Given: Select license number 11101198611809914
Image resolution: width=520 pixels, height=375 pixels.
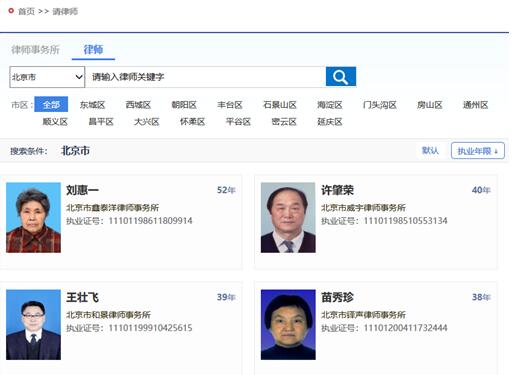Looking at the screenshot, I should [150, 221].
